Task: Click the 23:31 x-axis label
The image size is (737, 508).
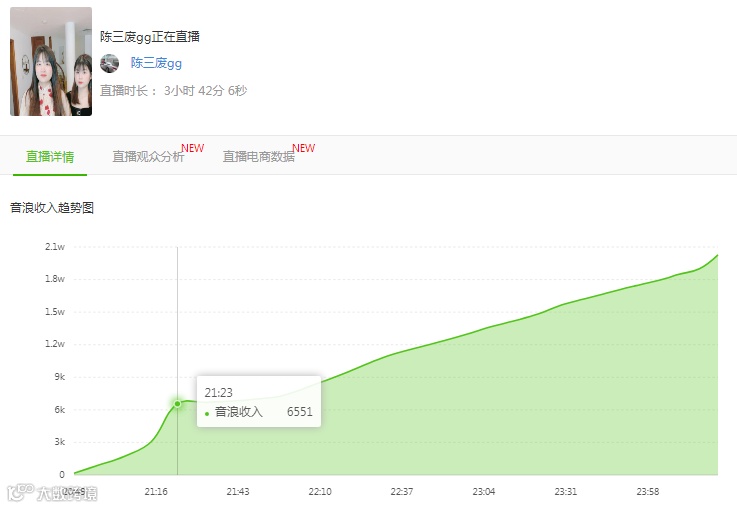Action: click(x=566, y=492)
